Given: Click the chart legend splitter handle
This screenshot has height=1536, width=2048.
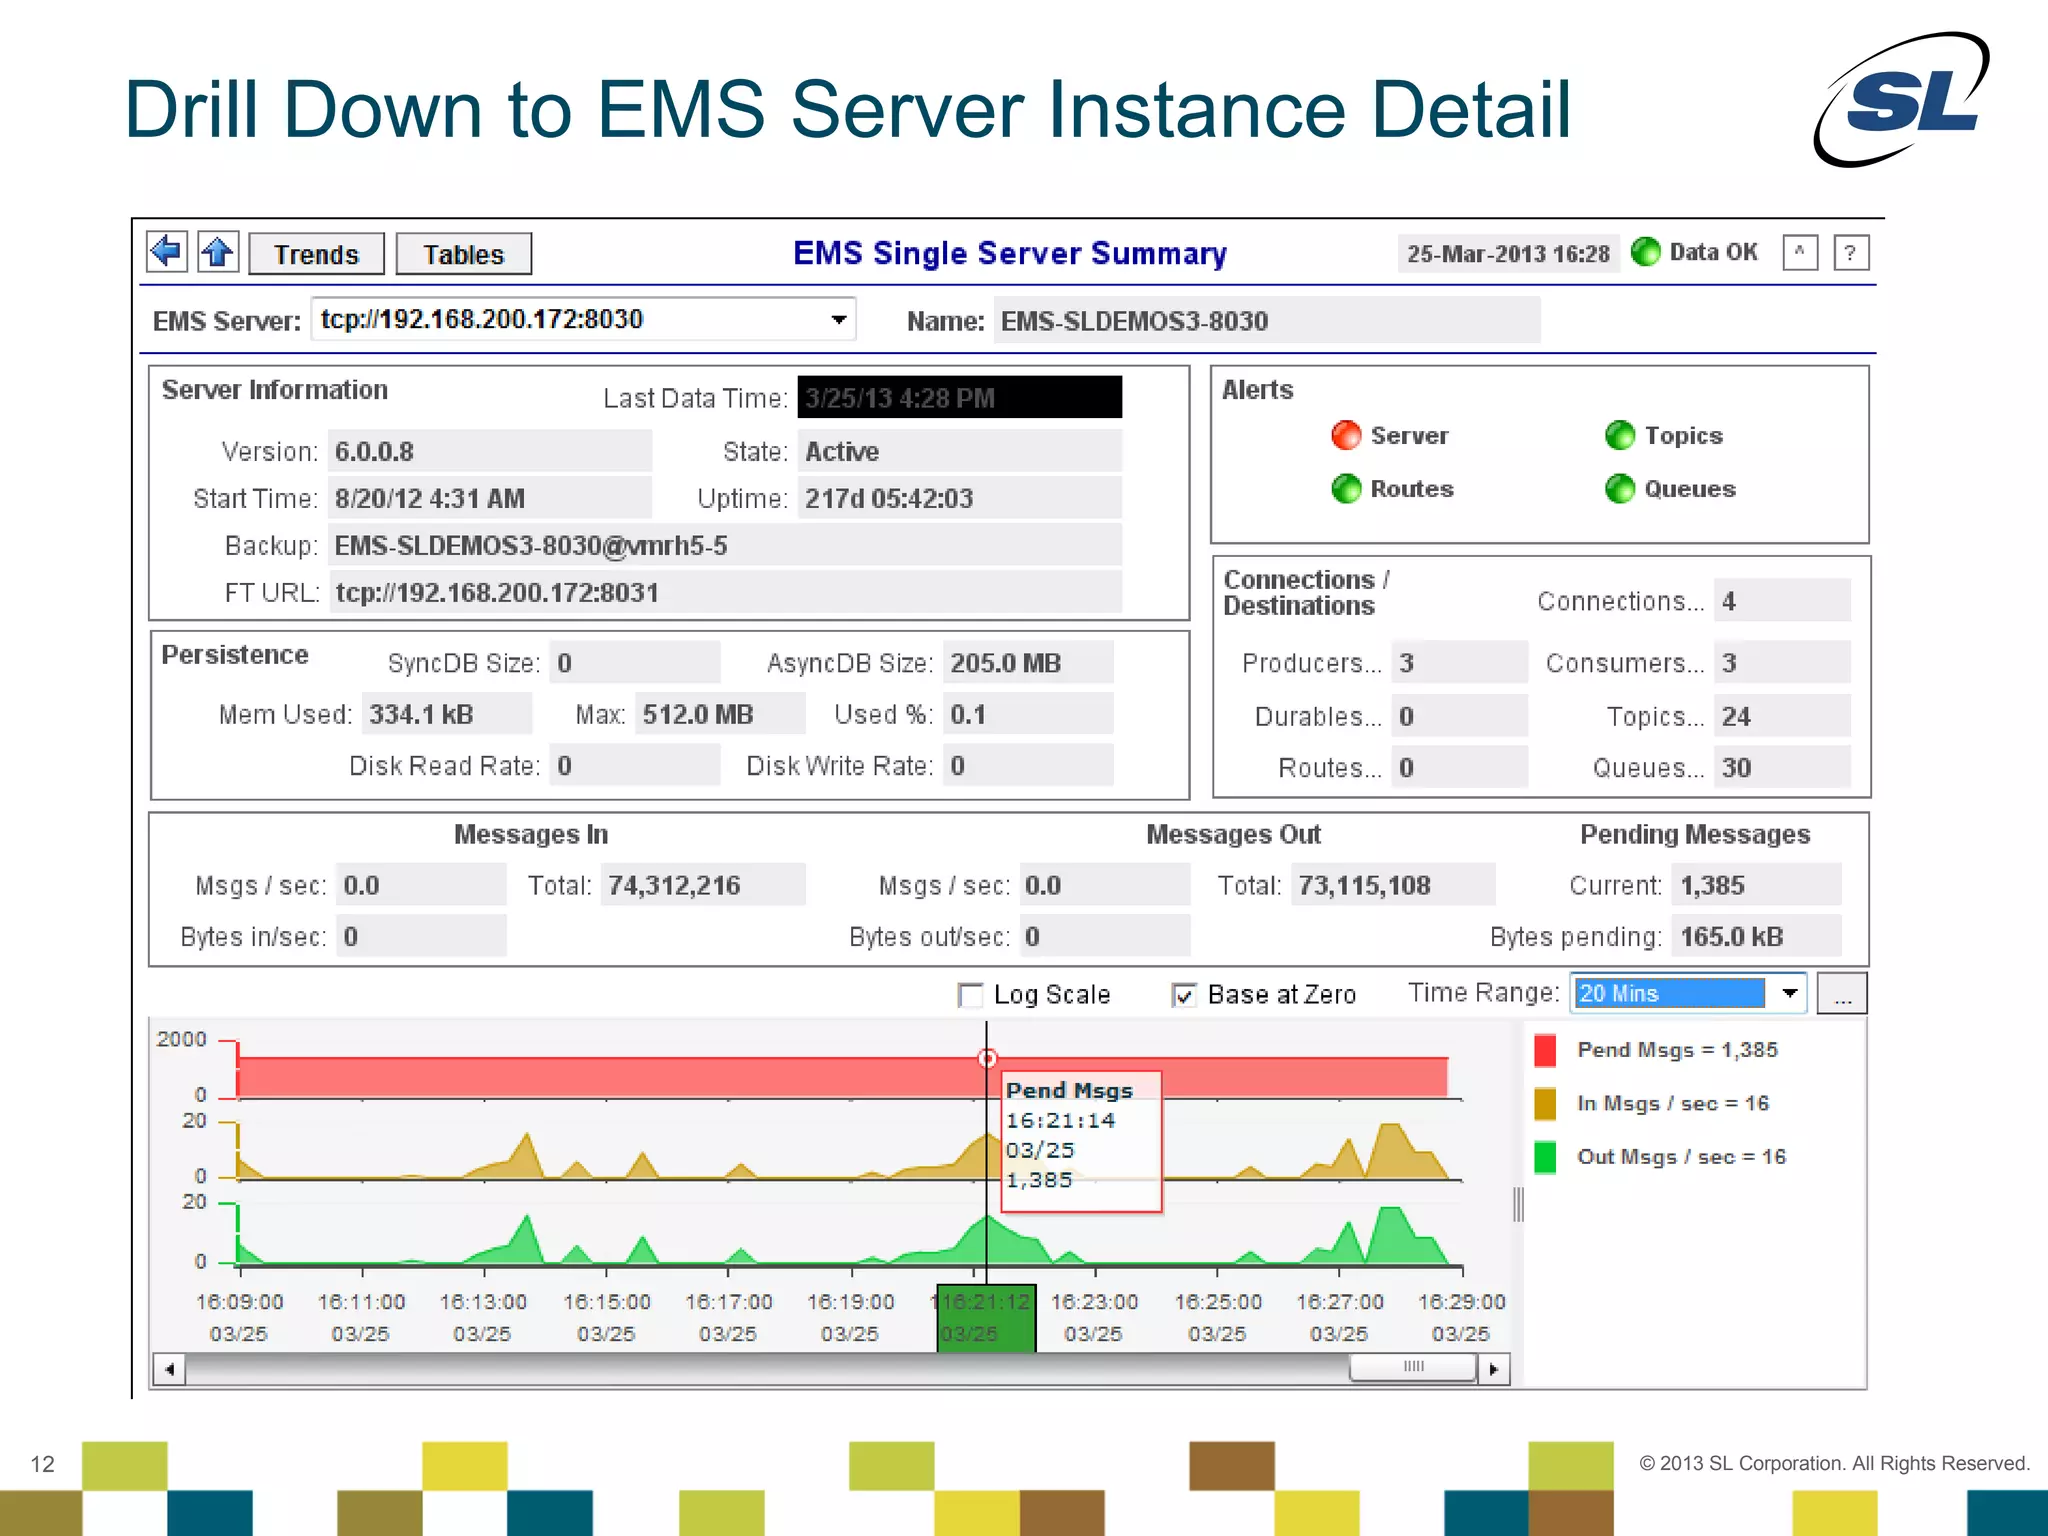Looking at the screenshot, I should pos(1518,1205).
